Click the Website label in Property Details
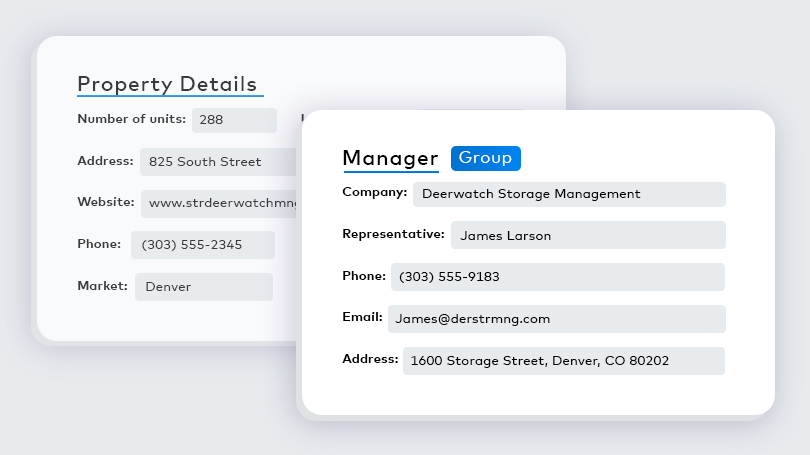Screen dimensions: 810x455 tap(106, 202)
